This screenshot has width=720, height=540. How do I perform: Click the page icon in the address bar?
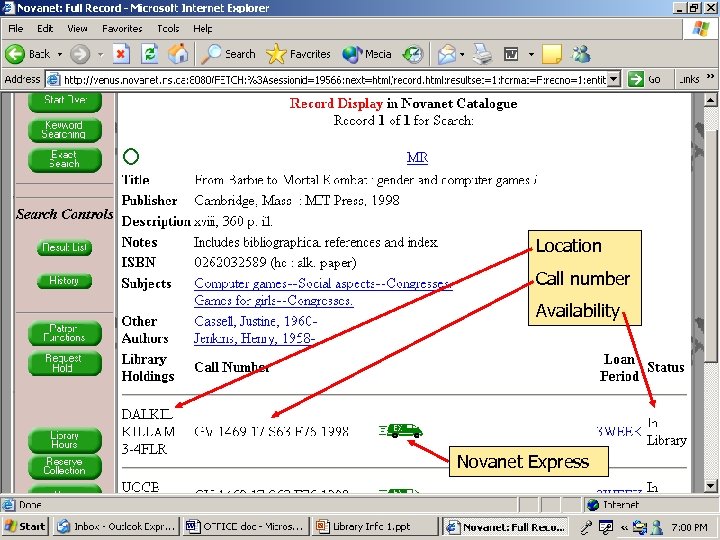[54, 79]
